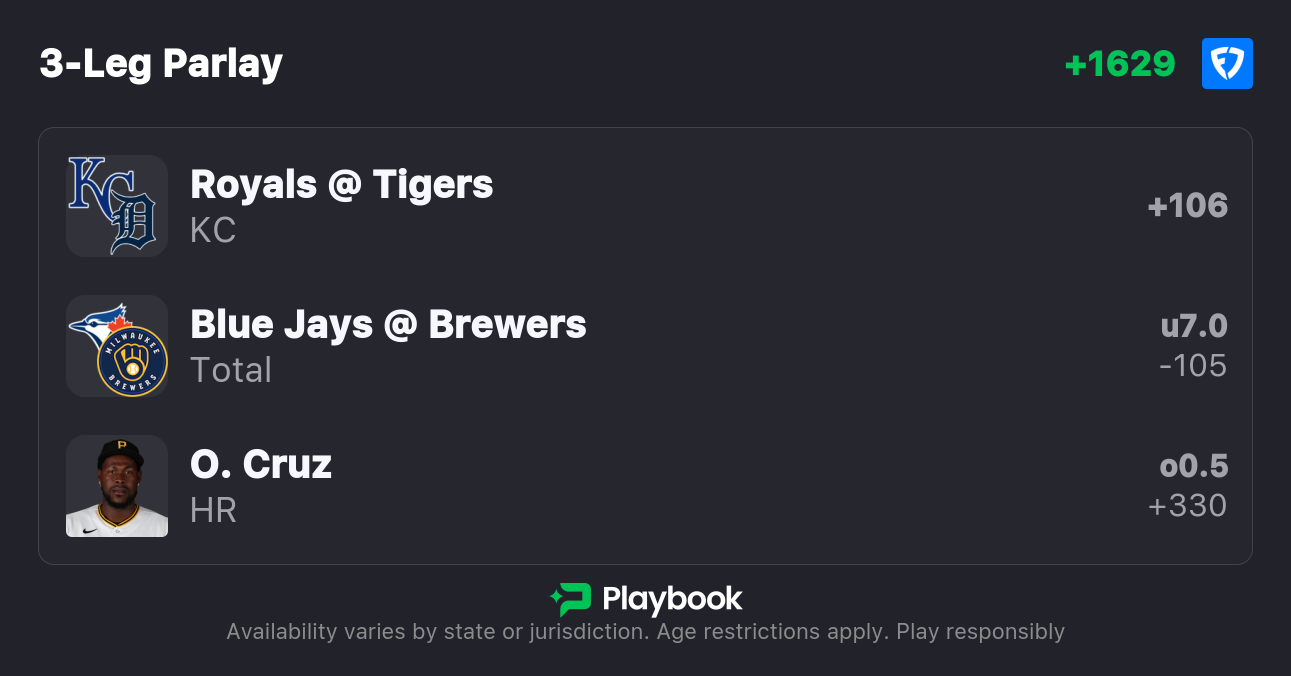This screenshot has height=676, width=1291.
Task: Click the Detroit Tigers D logo
Action: [134, 223]
